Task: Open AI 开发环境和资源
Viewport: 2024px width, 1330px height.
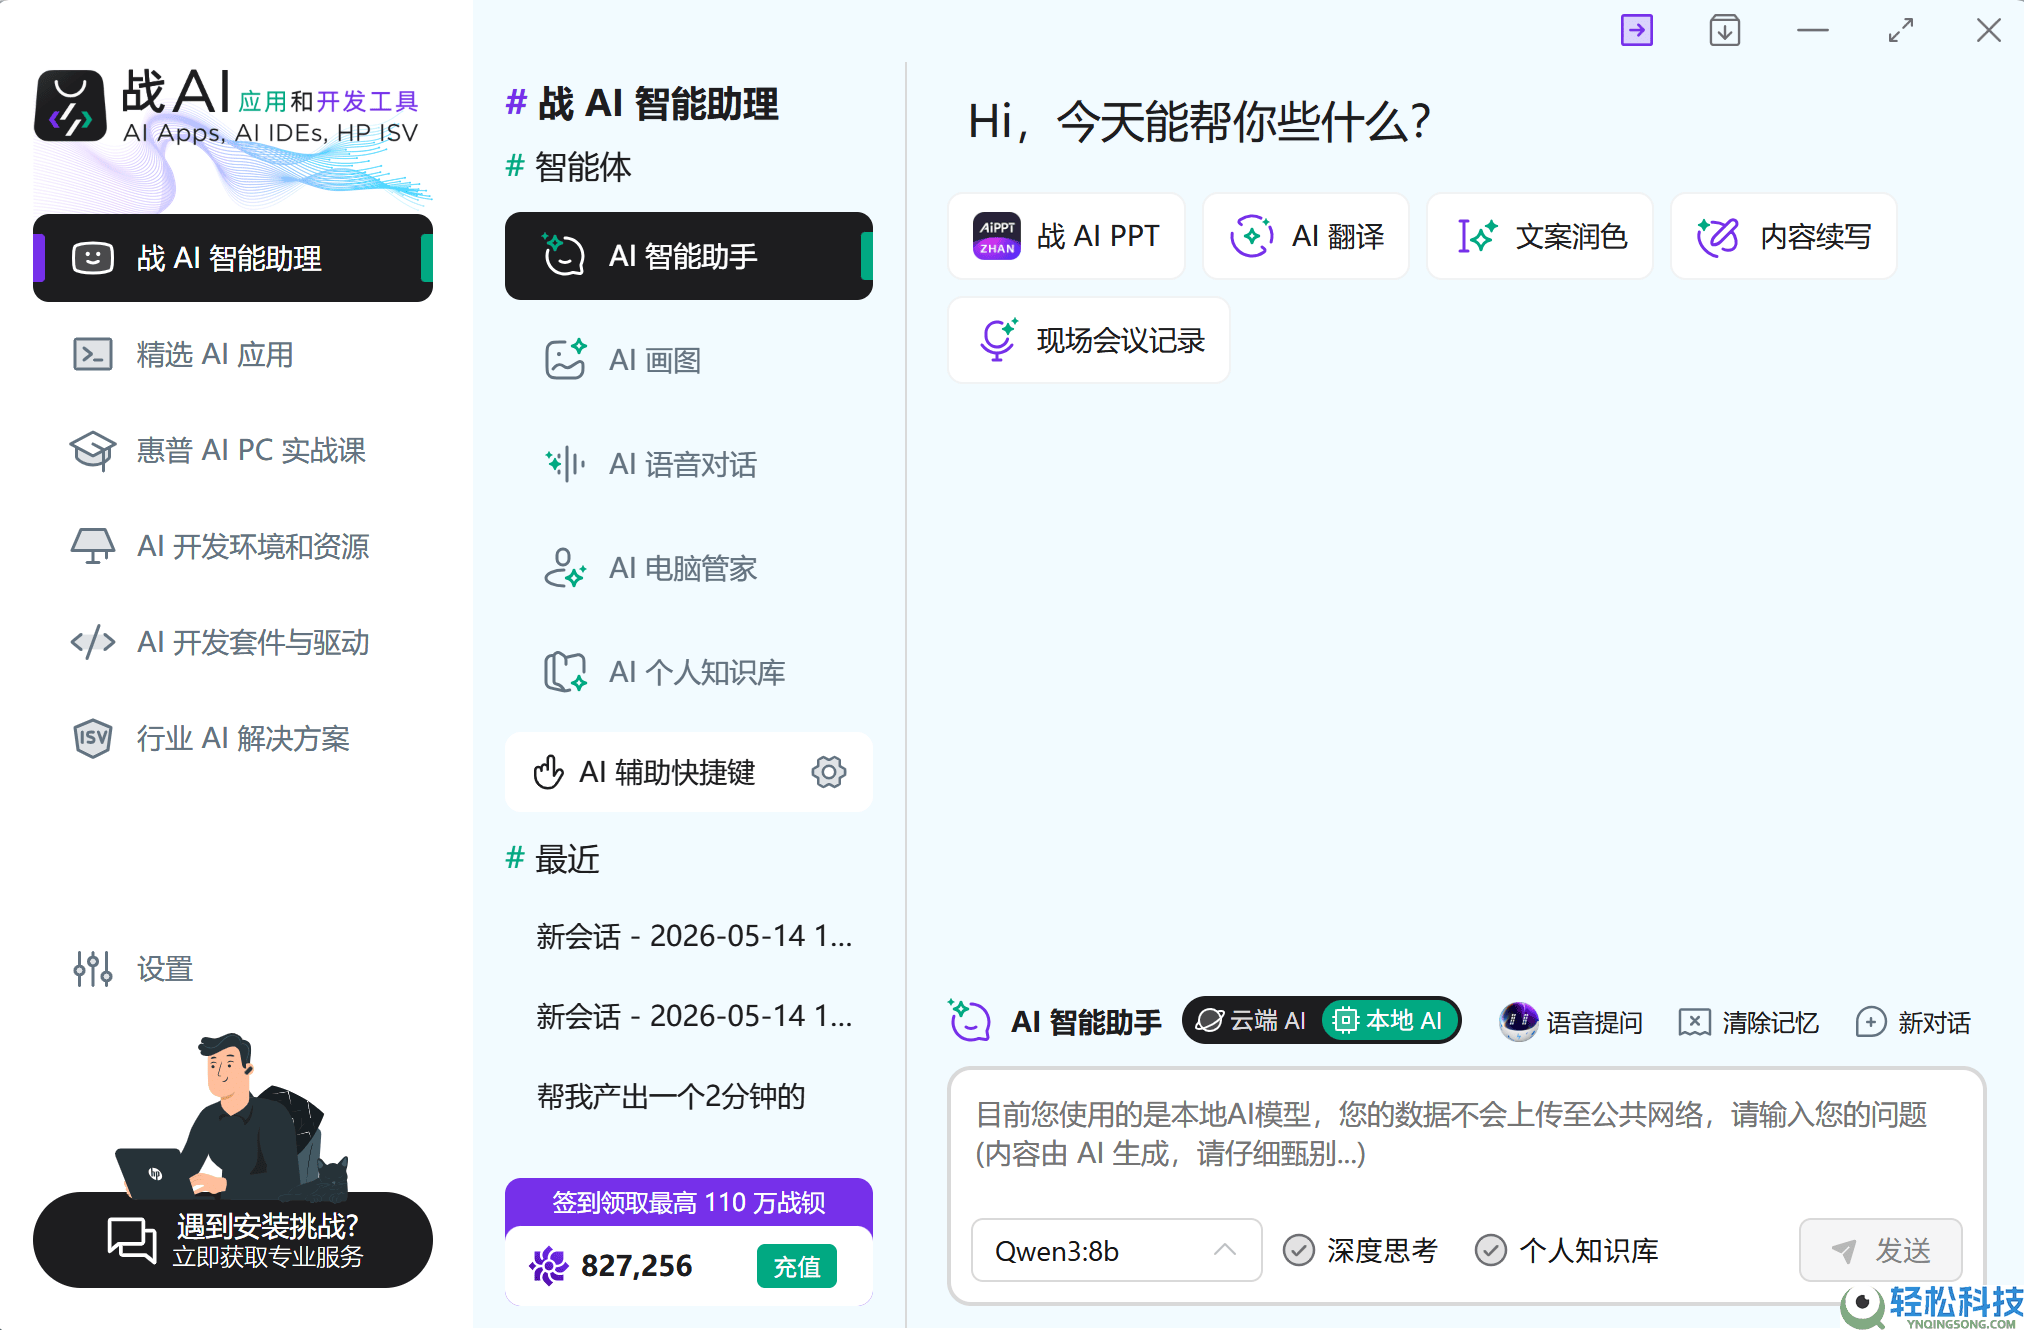Action: point(233,546)
